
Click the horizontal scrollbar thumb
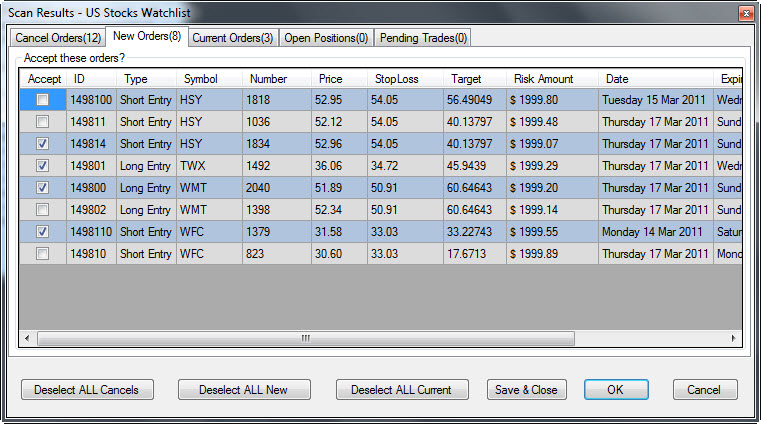(306, 338)
